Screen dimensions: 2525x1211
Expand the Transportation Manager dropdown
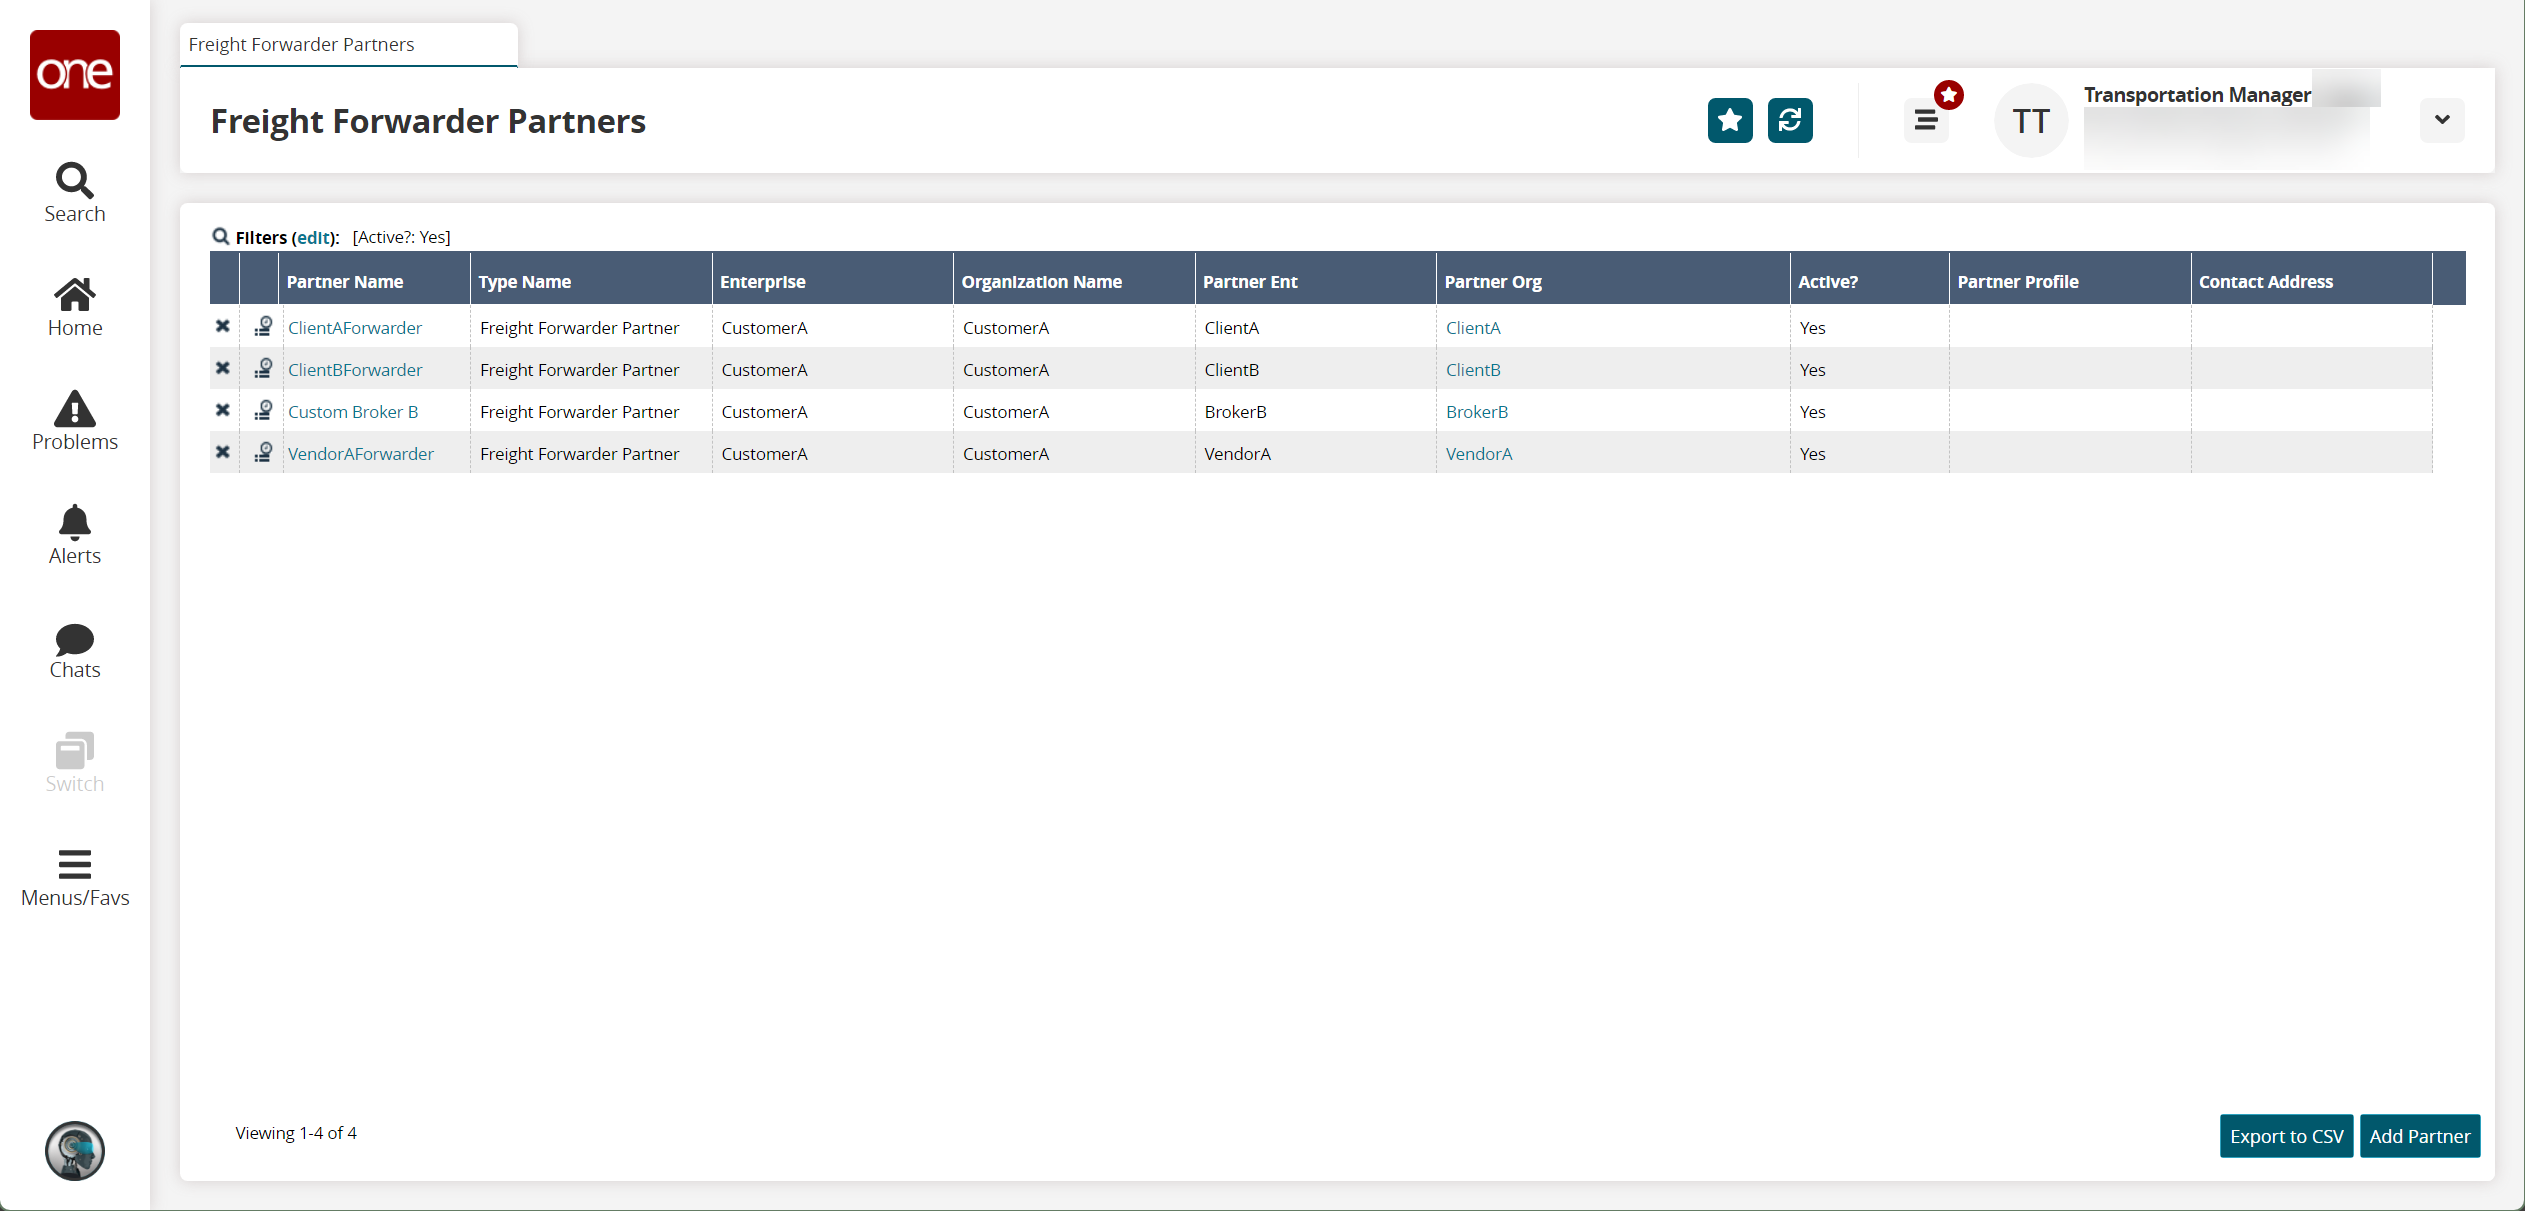2443,121
